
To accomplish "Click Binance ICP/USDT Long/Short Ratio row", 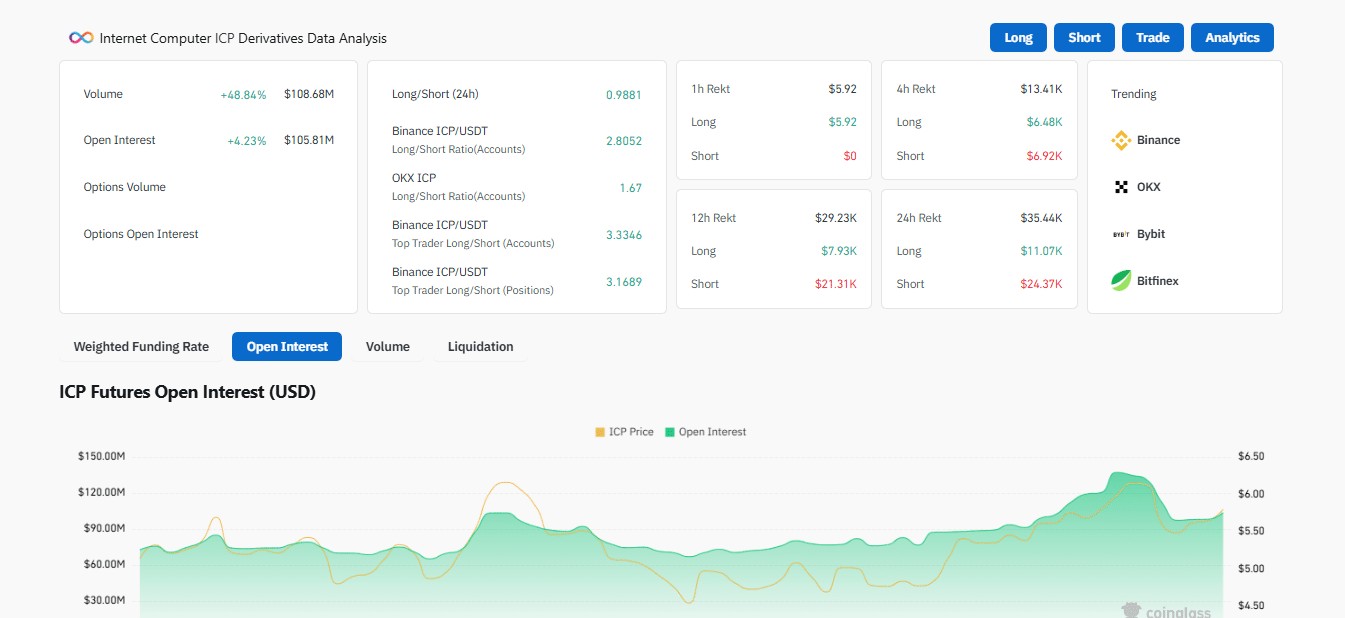I will point(517,140).
